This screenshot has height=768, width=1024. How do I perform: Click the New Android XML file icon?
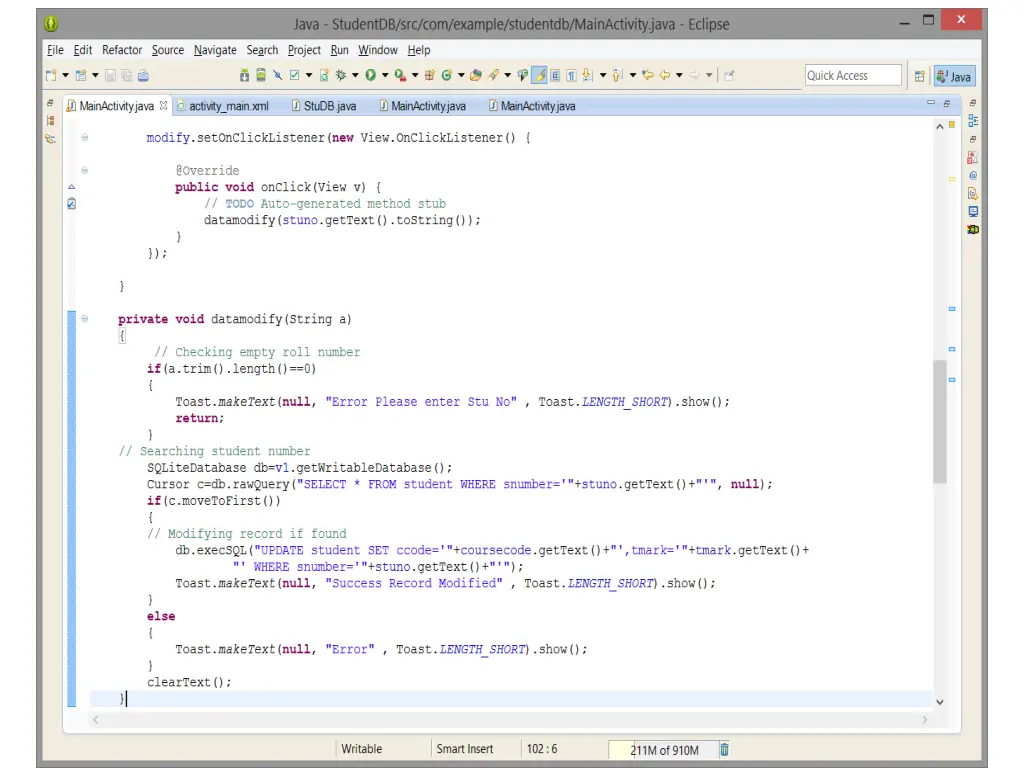[x=324, y=76]
